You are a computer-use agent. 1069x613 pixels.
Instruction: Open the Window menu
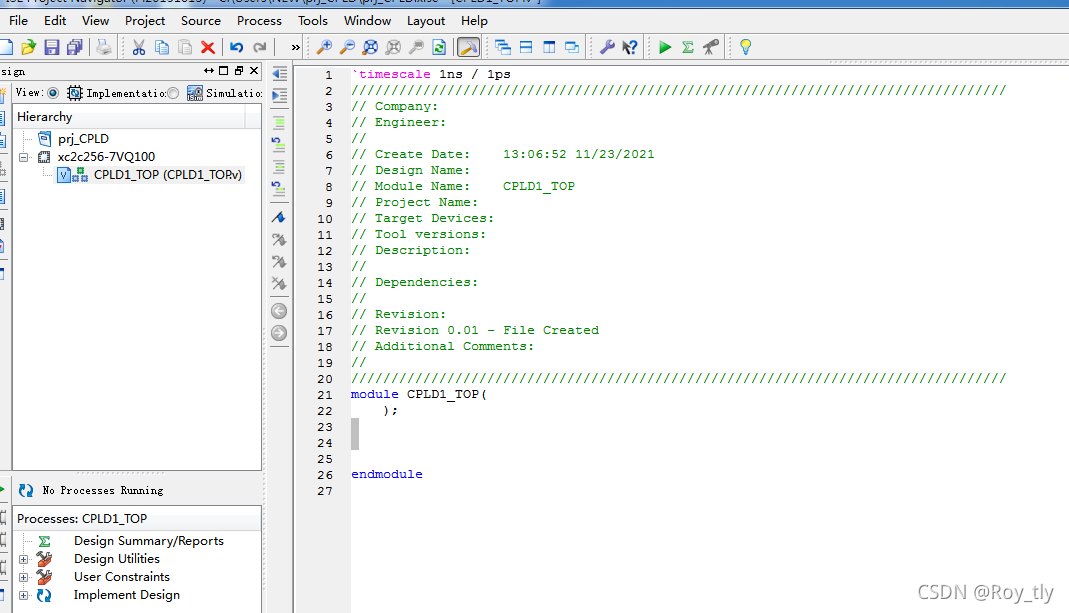(367, 20)
